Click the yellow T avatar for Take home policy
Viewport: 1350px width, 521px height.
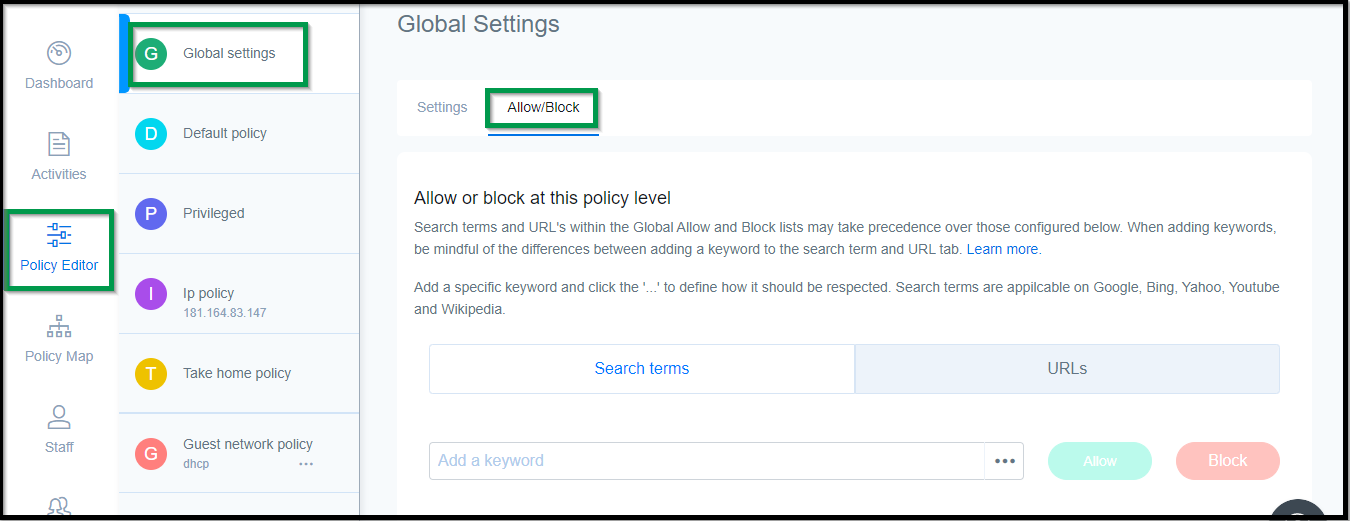tap(151, 374)
